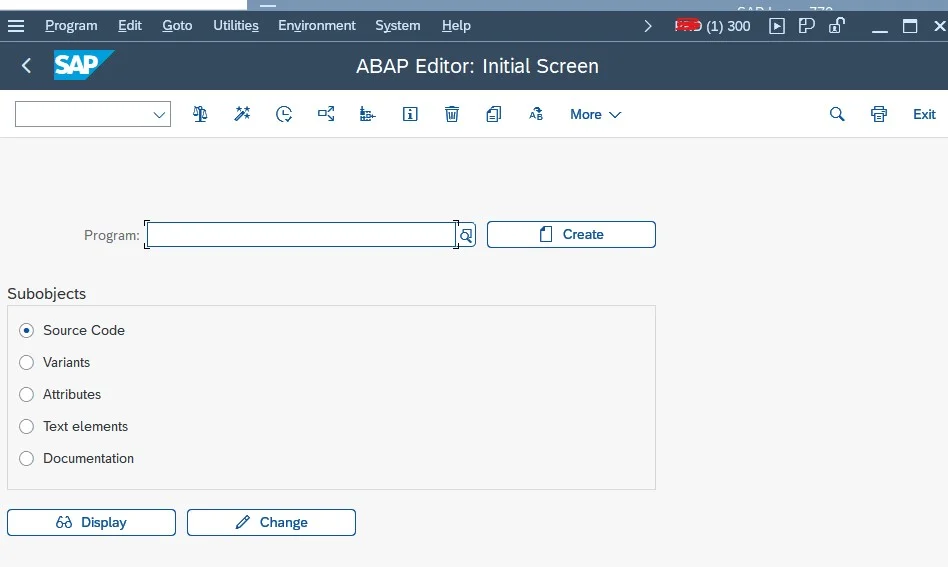Open the Edit menu
The width and height of the screenshot is (948, 567).
click(x=129, y=26)
